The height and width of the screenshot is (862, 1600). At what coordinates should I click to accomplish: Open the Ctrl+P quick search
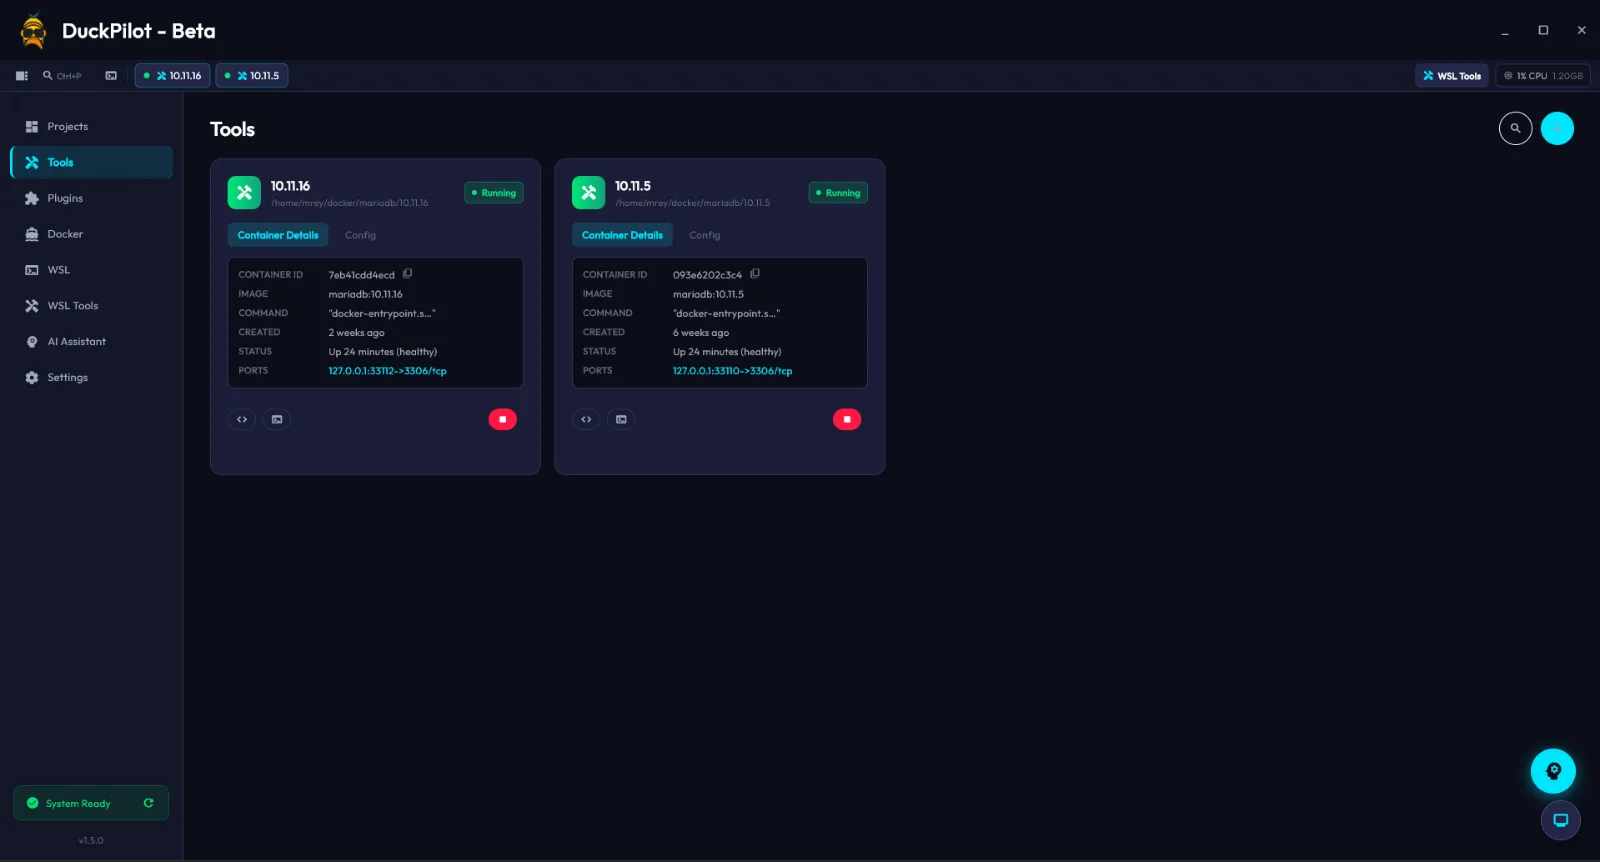62,76
